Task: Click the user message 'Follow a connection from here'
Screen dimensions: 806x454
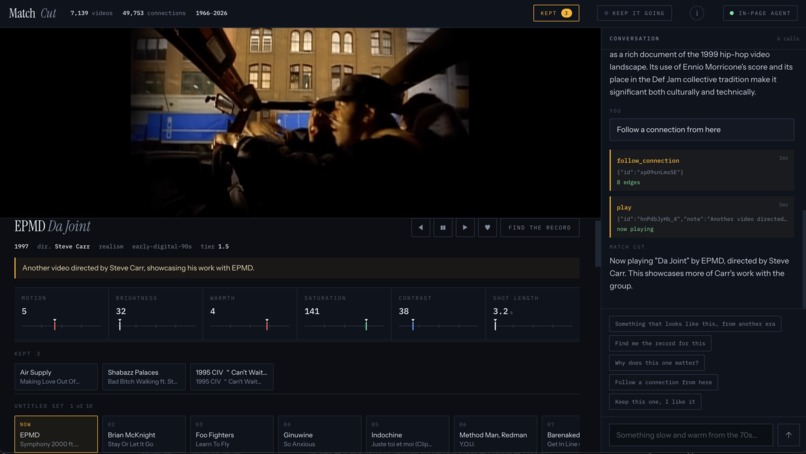Action: click(702, 130)
